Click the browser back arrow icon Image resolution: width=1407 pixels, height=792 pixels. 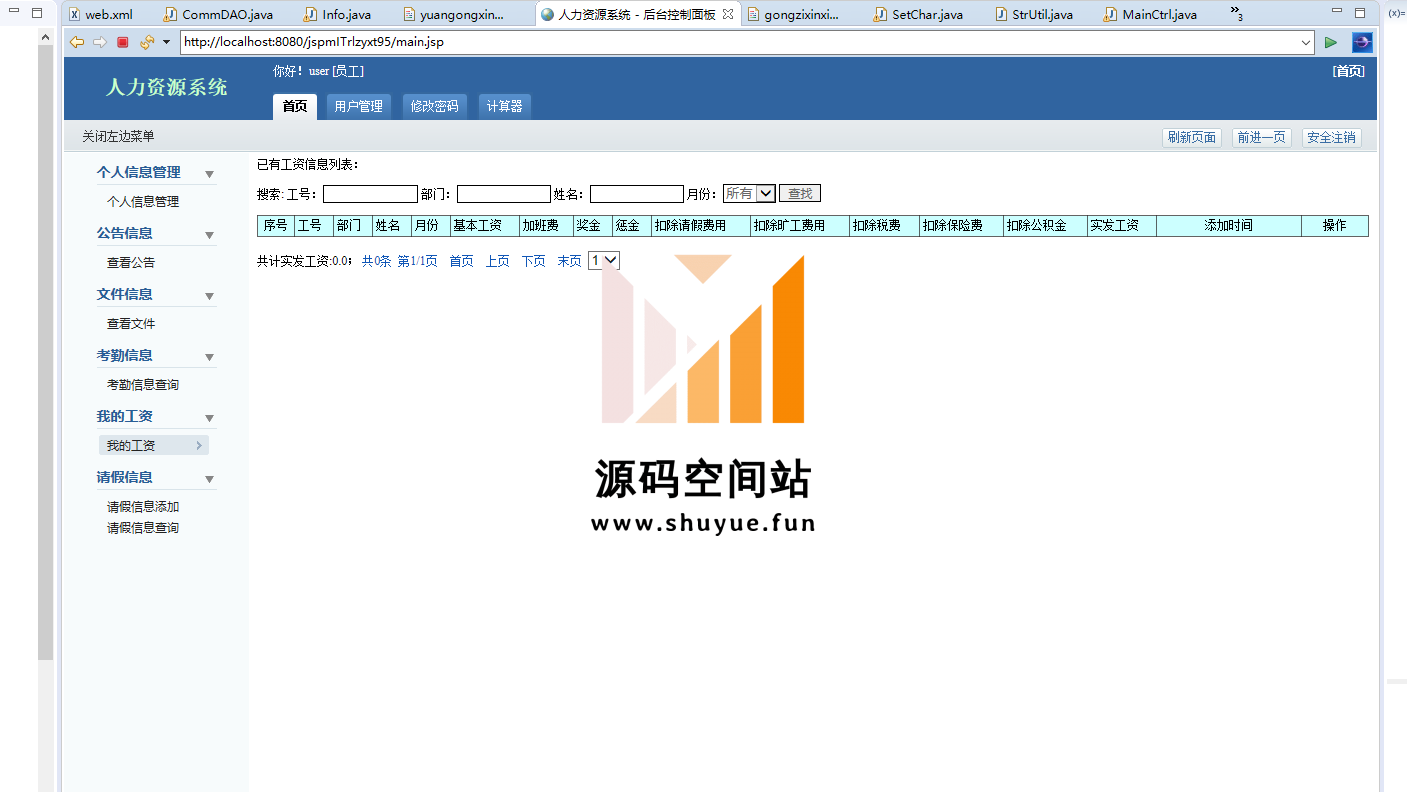pyautogui.click(x=76, y=42)
